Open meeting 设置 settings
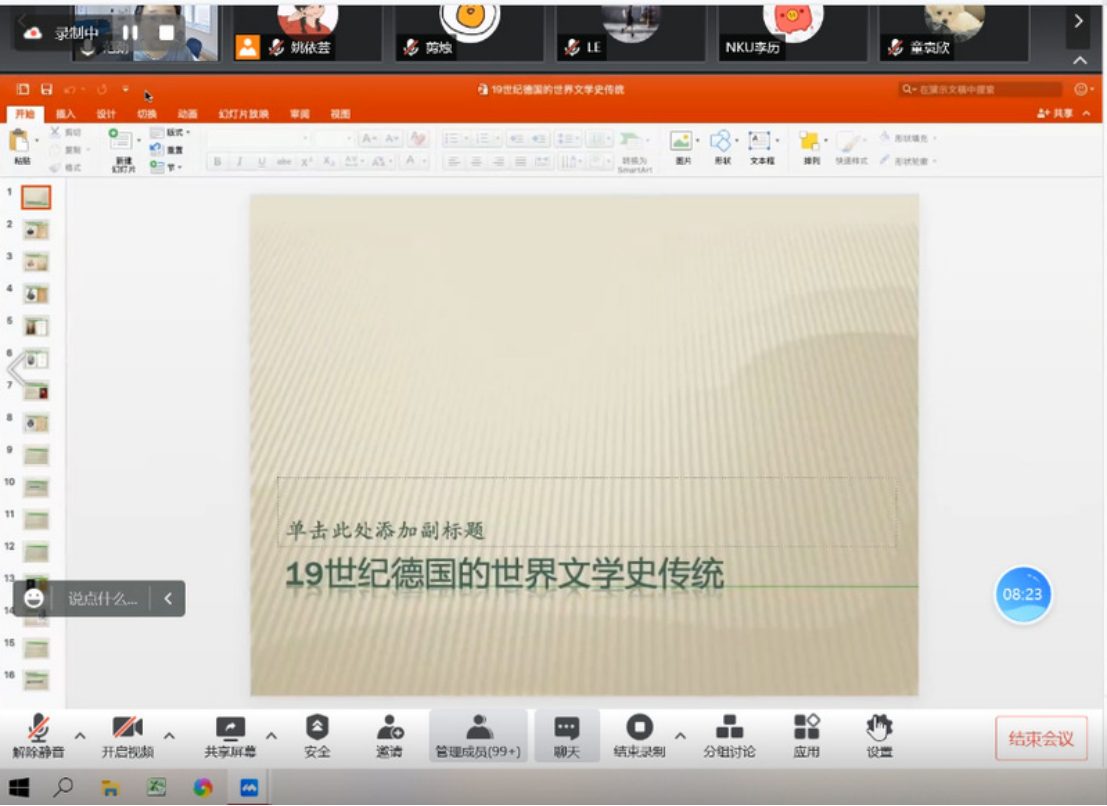This screenshot has width=1107, height=806. point(879,736)
